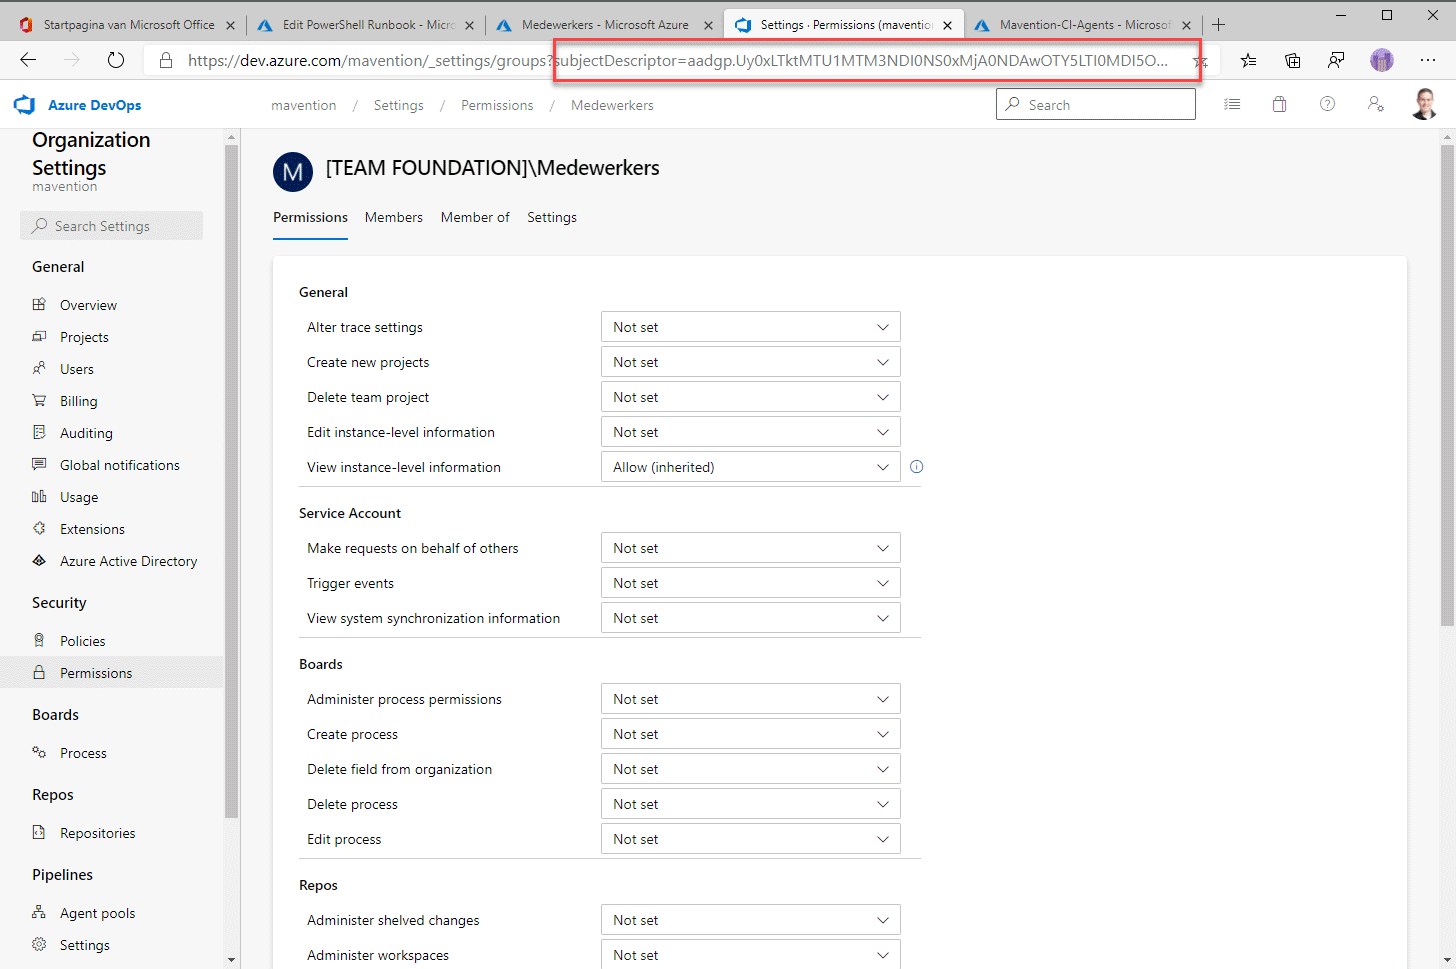The width and height of the screenshot is (1456, 969).
Task: Click the Users sidebar icon
Action: [39, 368]
